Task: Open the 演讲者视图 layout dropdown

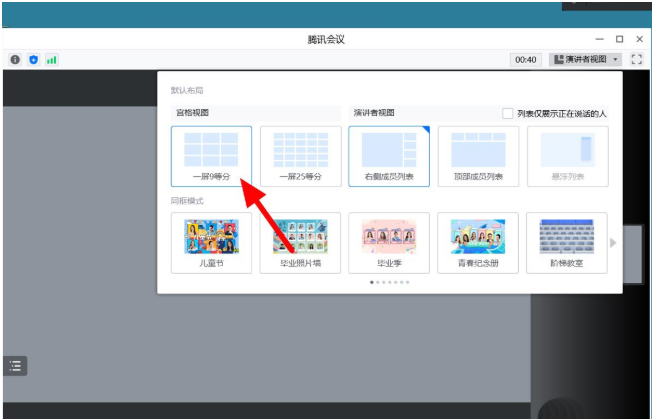Action: [585, 59]
